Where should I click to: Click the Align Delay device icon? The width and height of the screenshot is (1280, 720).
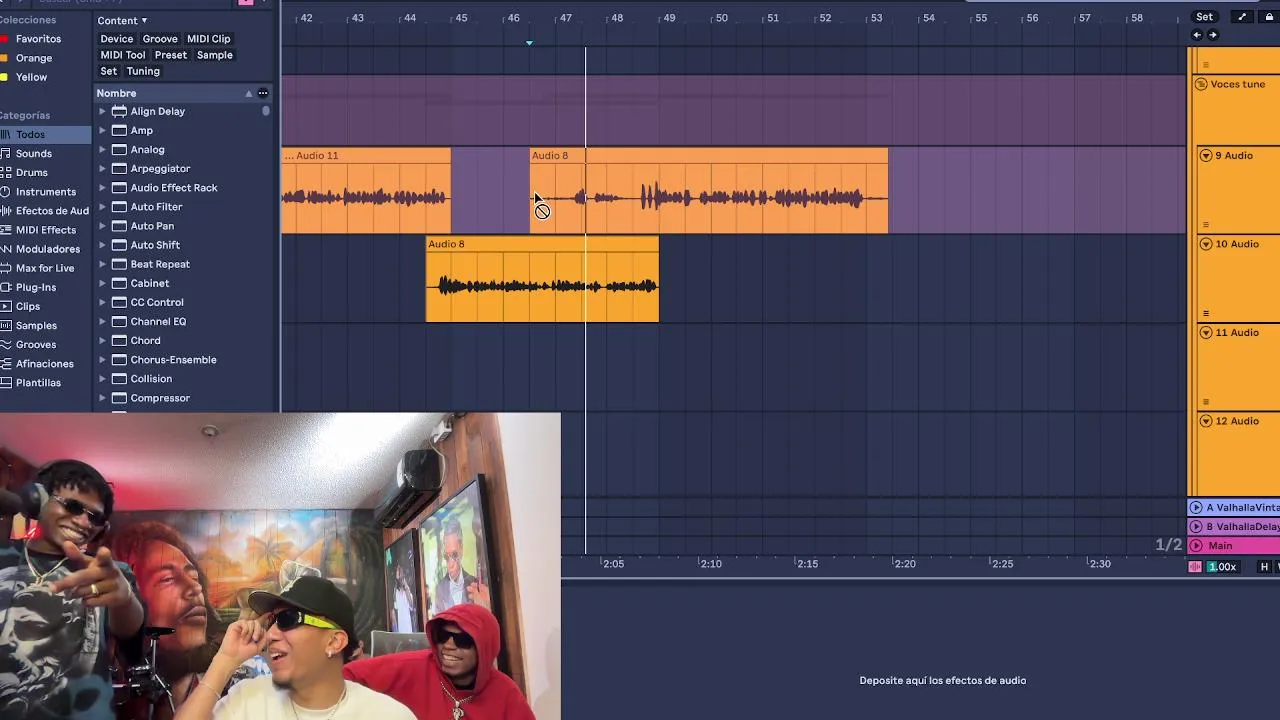[x=119, y=111]
